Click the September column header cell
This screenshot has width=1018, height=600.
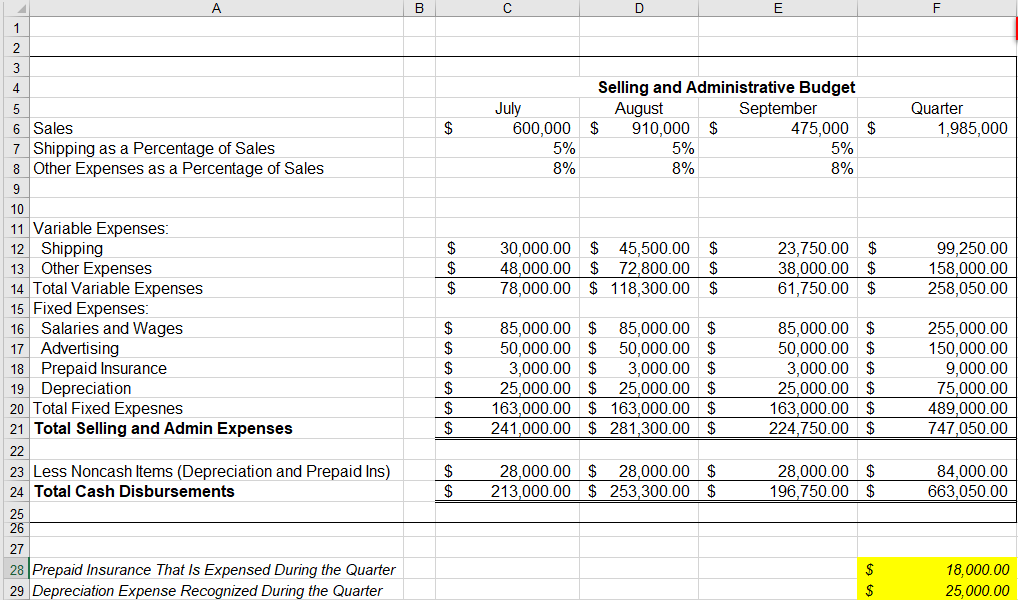point(778,108)
